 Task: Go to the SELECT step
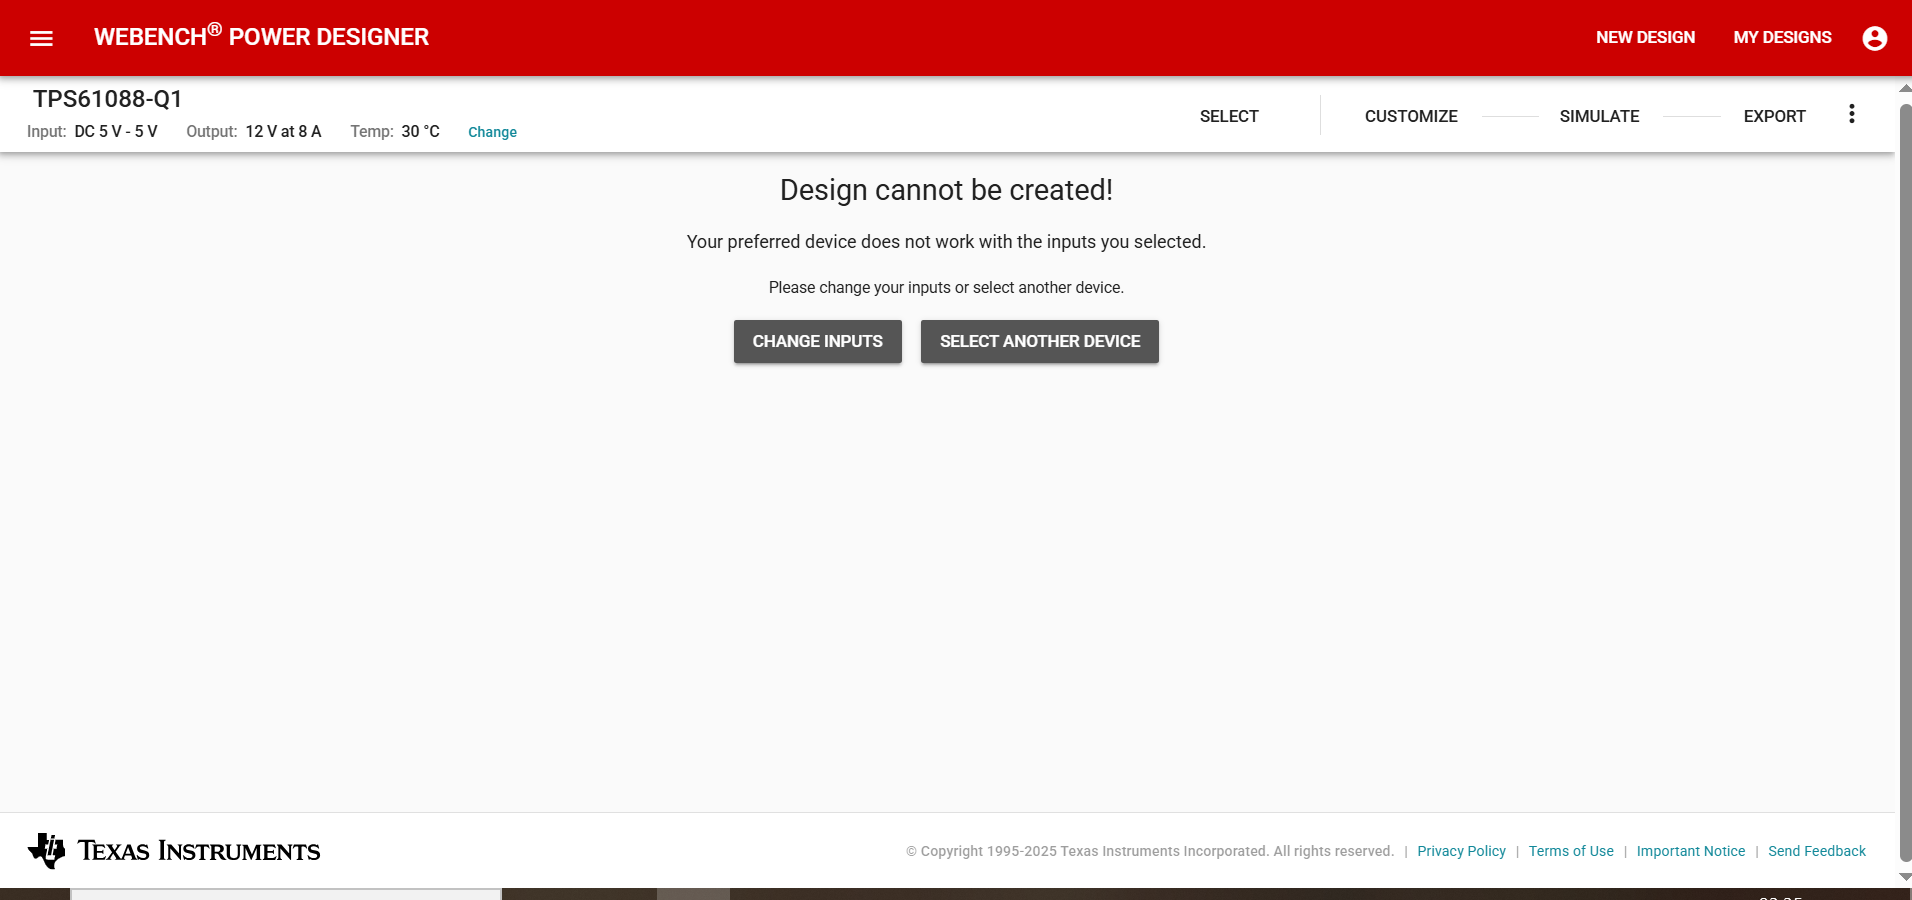pos(1229,116)
